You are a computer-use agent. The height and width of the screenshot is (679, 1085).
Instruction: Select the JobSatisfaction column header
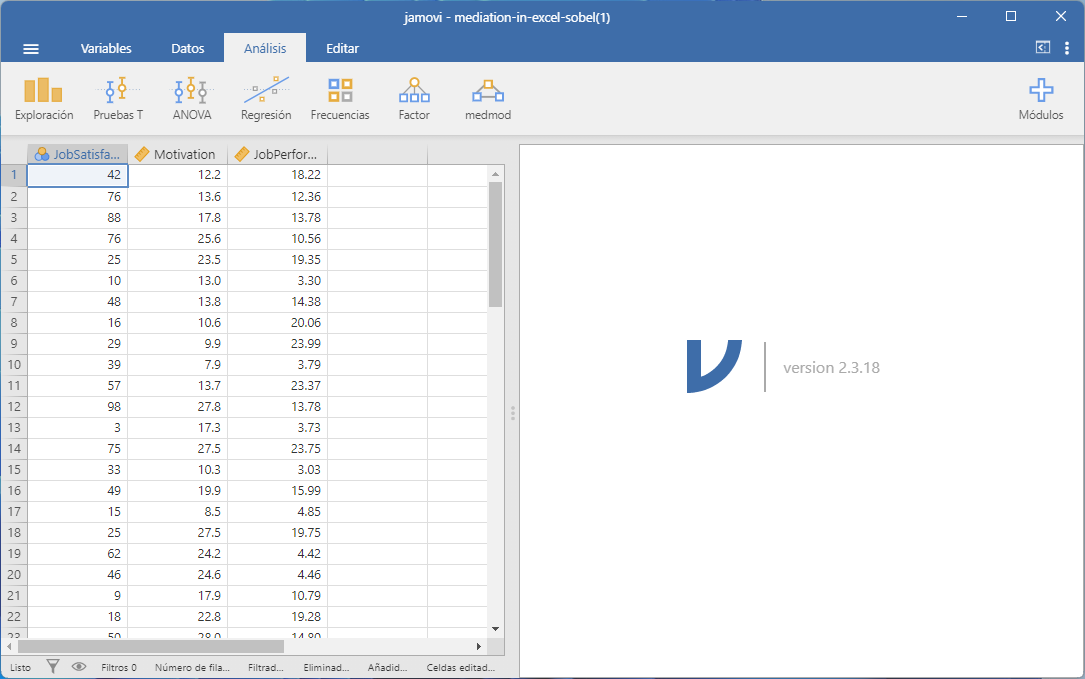[x=78, y=154]
